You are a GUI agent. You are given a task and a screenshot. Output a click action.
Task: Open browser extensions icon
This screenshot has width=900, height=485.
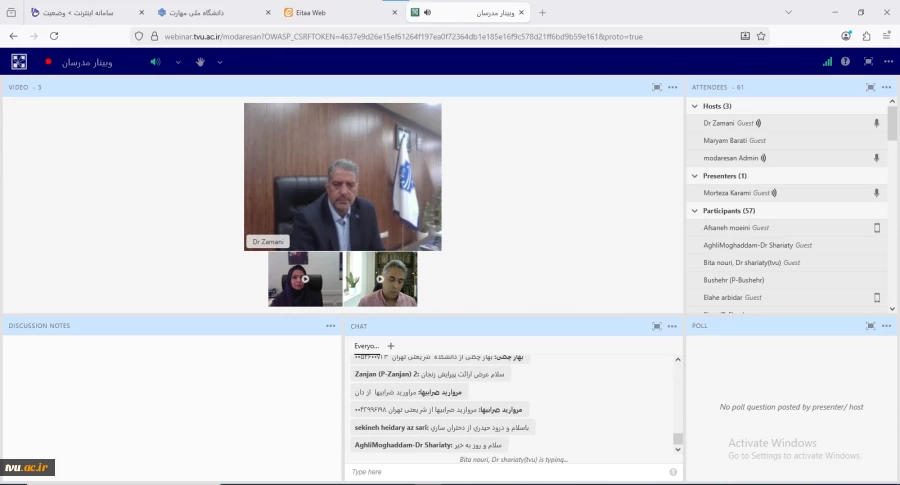click(x=866, y=36)
